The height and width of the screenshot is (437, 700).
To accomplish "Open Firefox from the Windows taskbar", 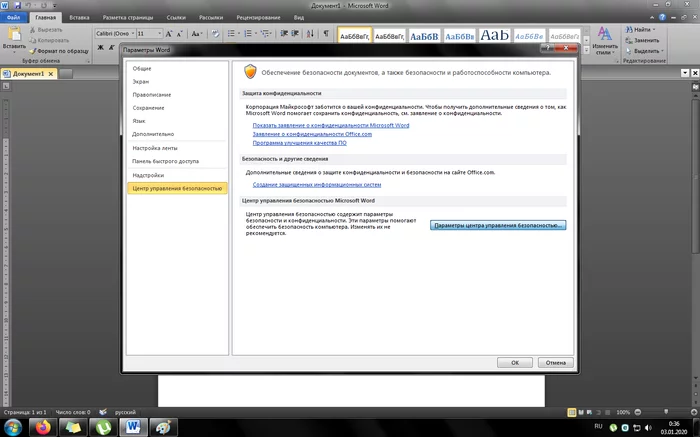I will pos(43,428).
